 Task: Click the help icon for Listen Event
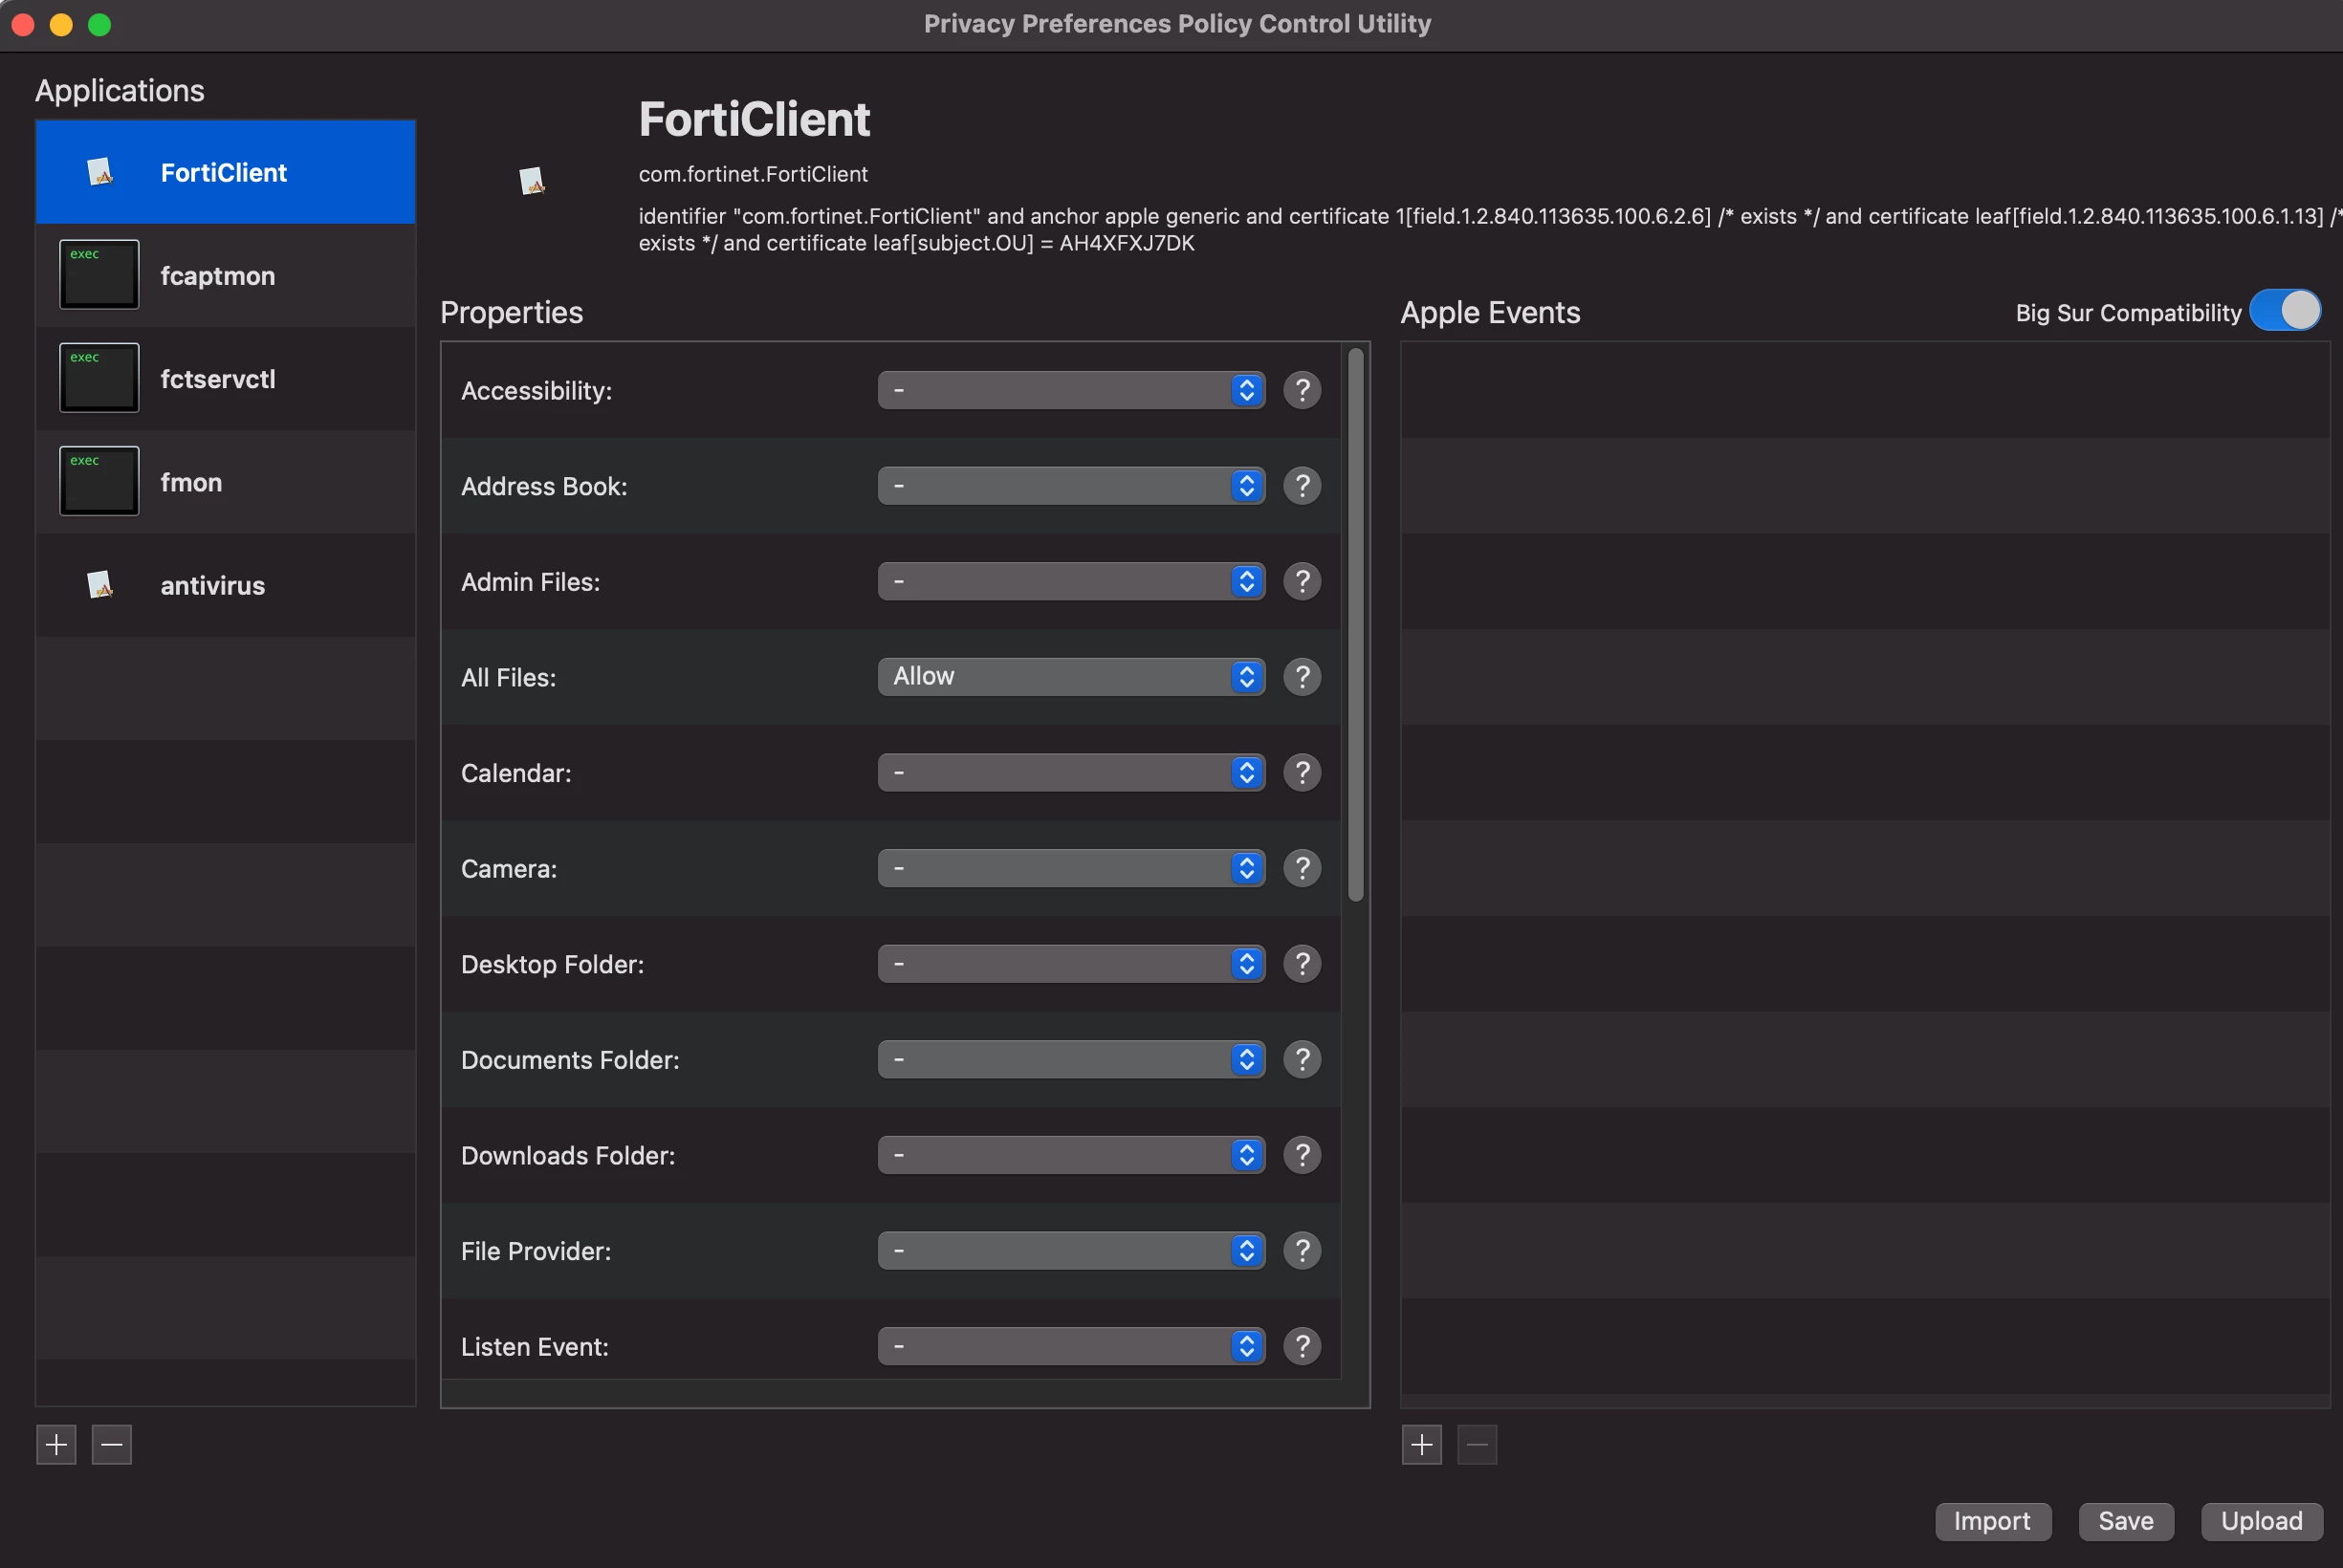[x=1302, y=1346]
